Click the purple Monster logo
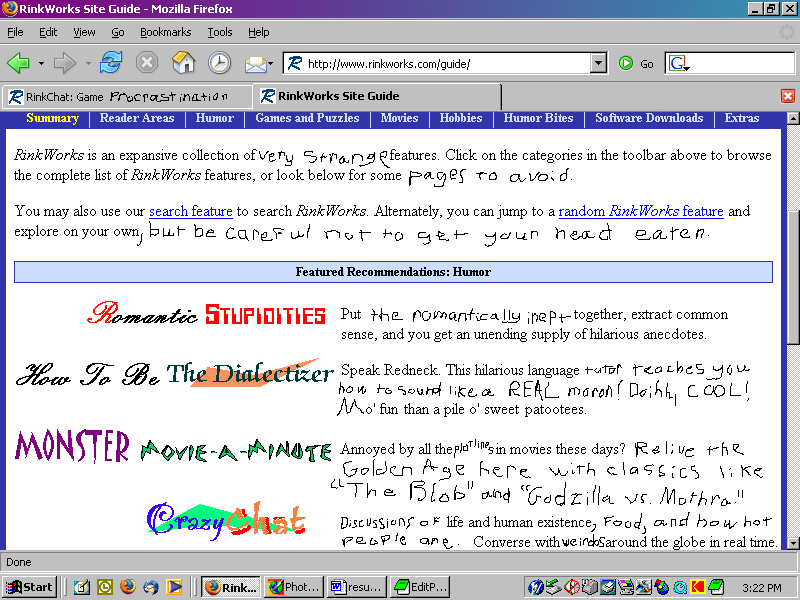Viewport: 800px width, 600px height. point(72,446)
